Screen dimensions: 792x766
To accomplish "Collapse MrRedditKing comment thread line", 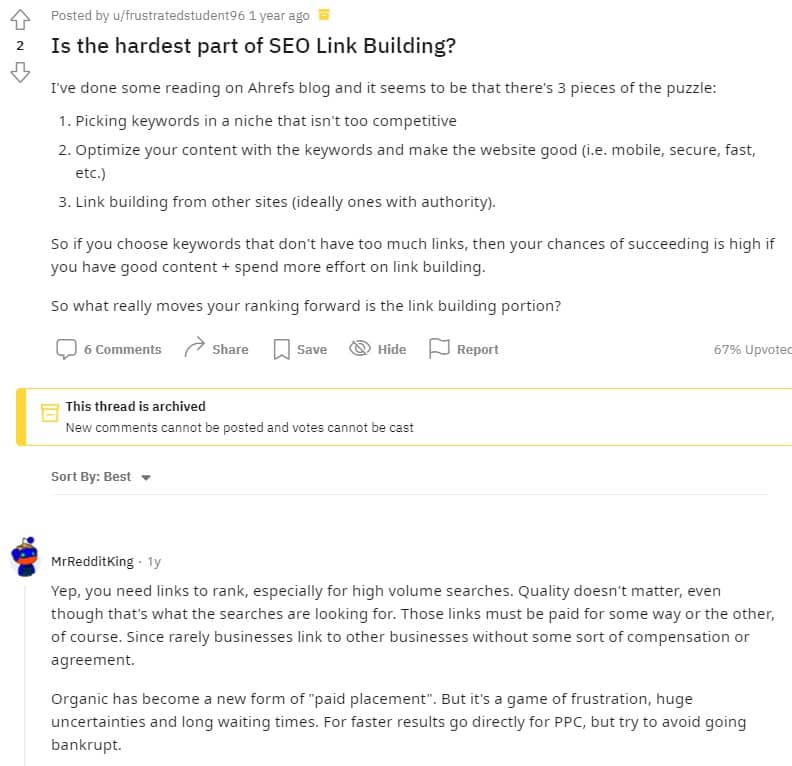I will pyautogui.click(x=24, y=674).
